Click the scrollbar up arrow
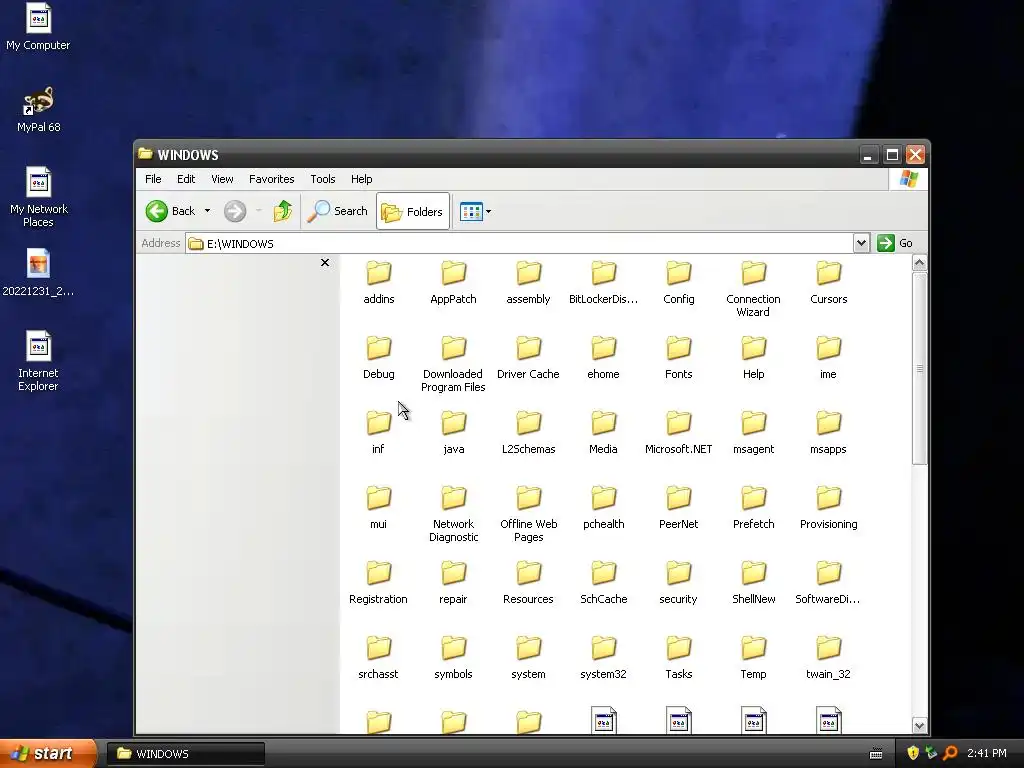The width and height of the screenshot is (1024, 768). (x=920, y=263)
